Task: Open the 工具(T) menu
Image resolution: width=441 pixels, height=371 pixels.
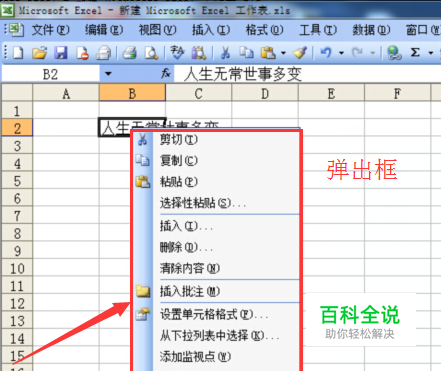Action: click(x=318, y=30)
